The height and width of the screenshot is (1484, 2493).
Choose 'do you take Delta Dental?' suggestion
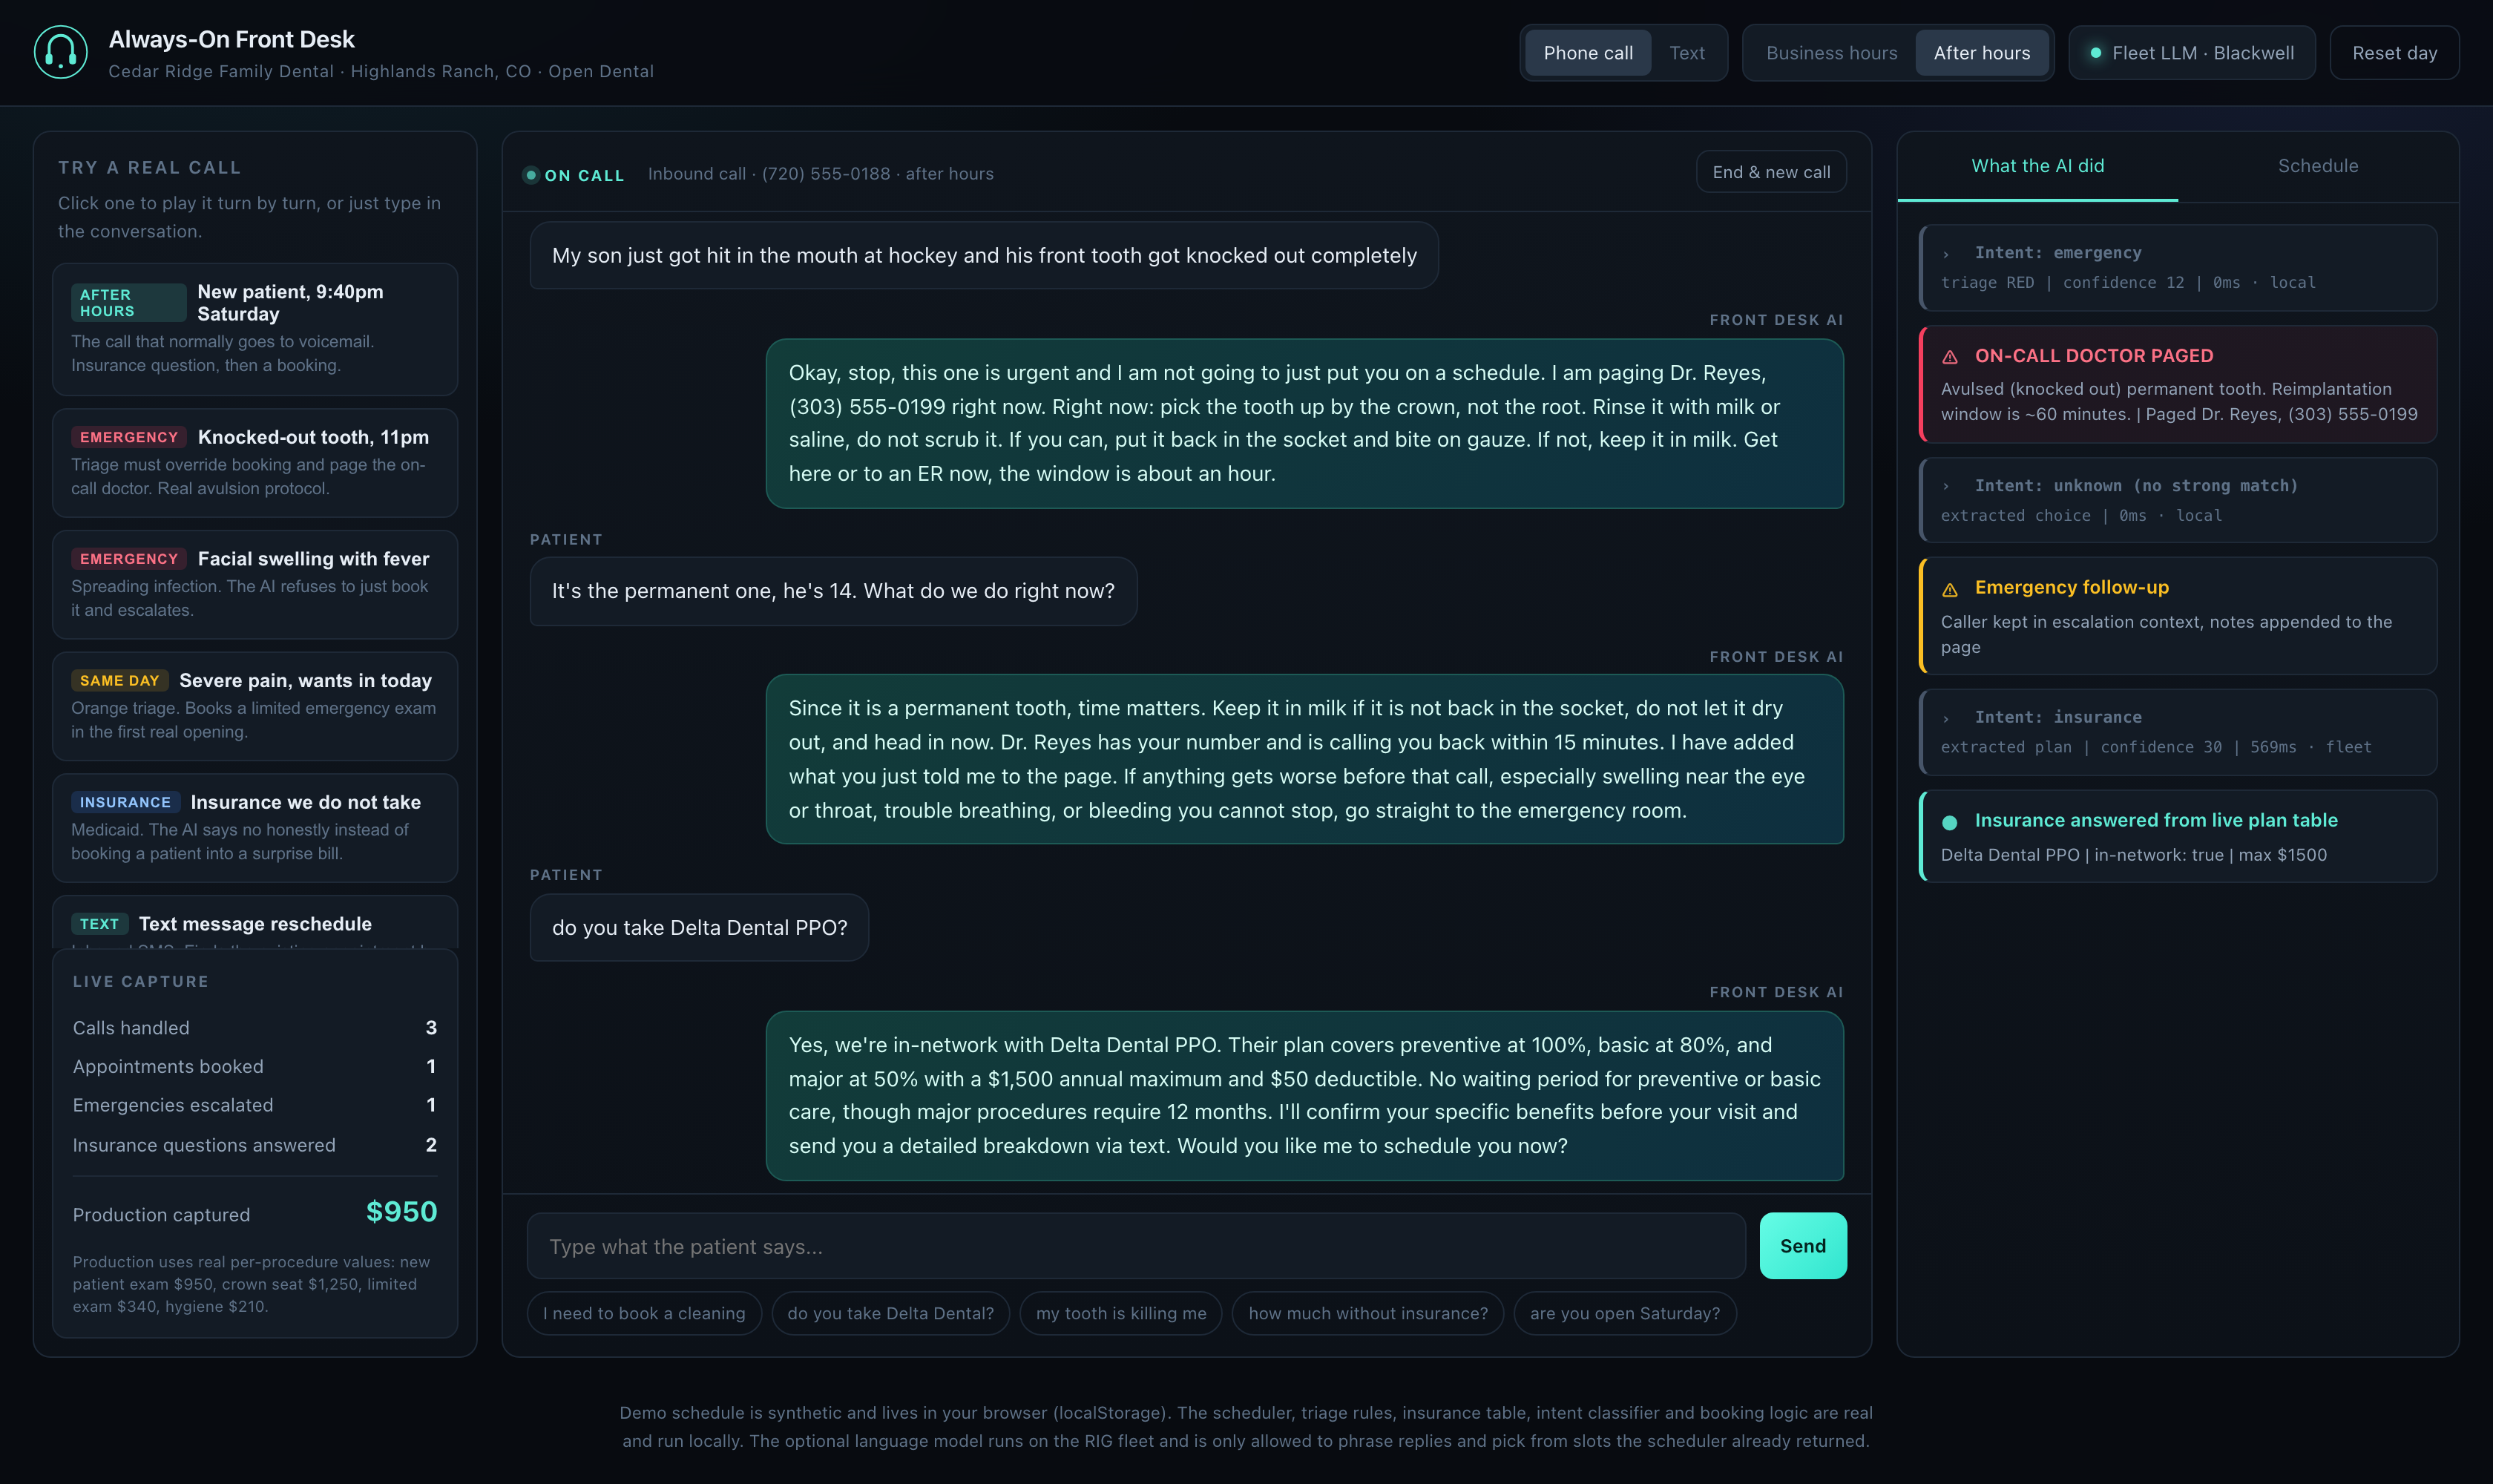[x=890, y=1313]
